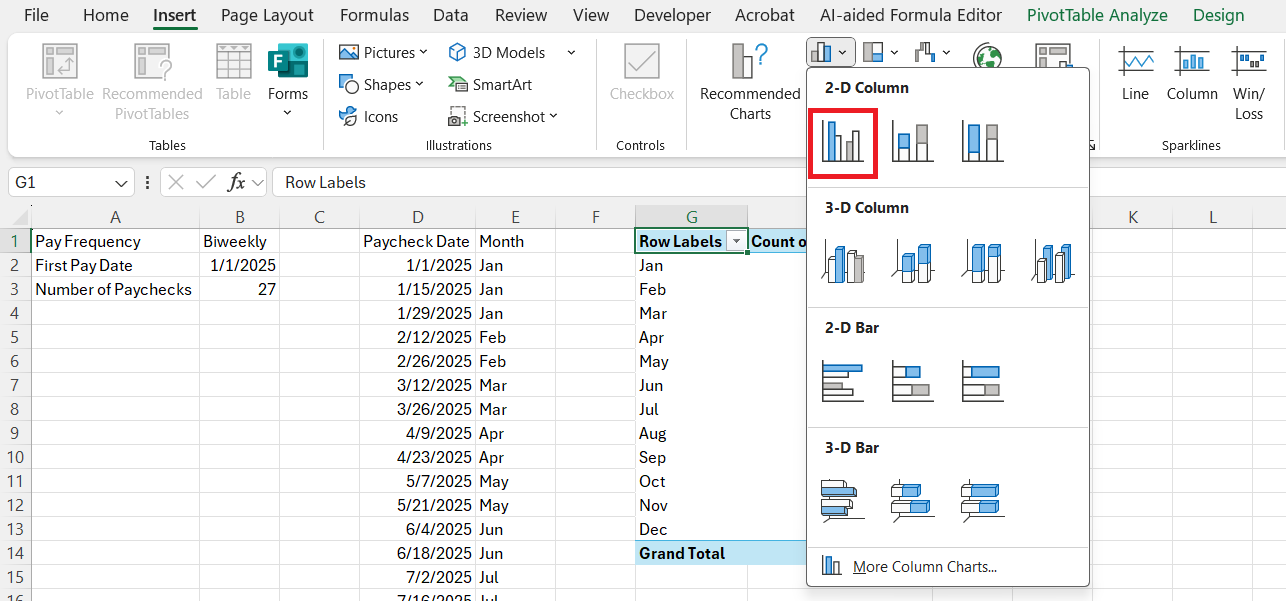Select the 3-D Clustered Bar chart
1286x601 pixels.
(x=842, y=501)
